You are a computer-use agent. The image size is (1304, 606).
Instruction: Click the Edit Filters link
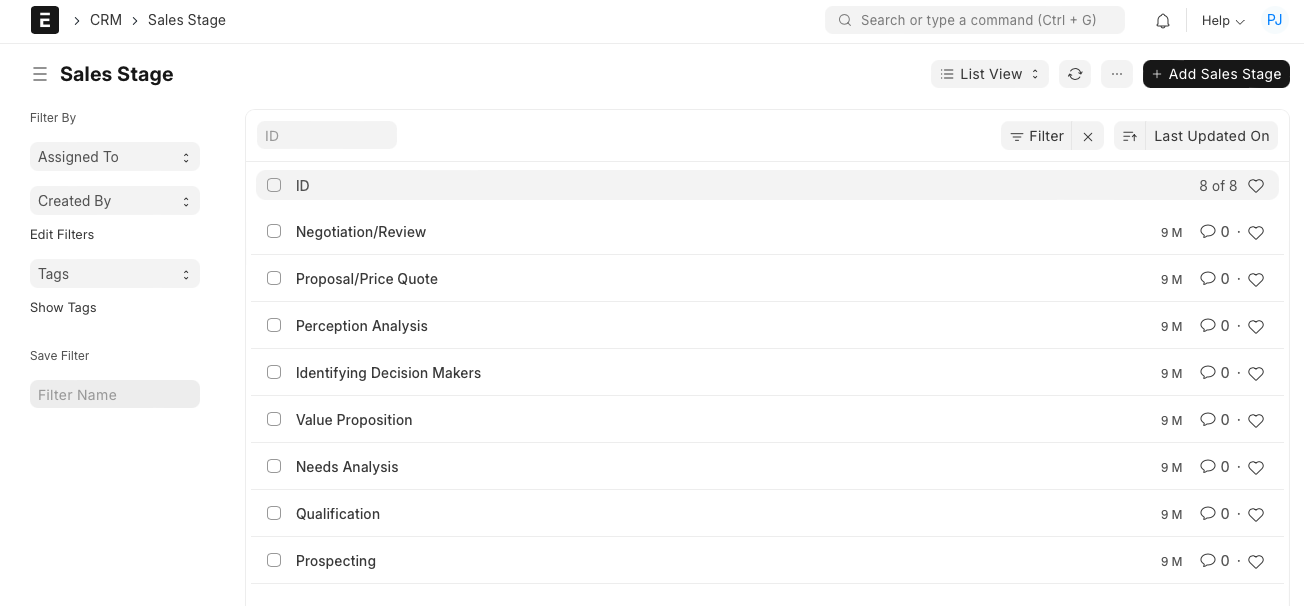pos(61,234)
